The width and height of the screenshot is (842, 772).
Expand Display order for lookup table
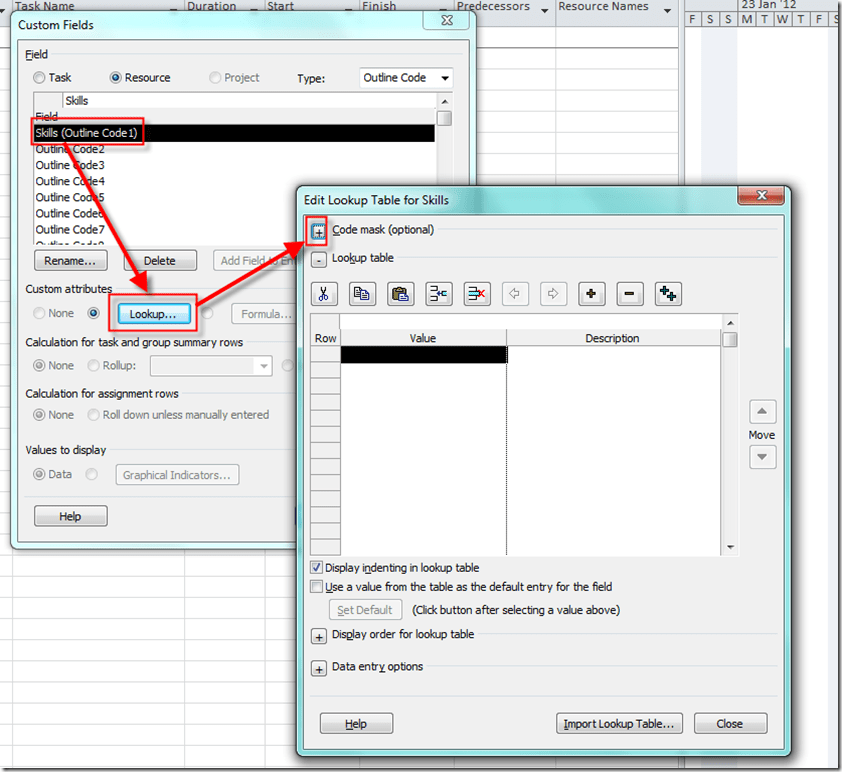319,636
